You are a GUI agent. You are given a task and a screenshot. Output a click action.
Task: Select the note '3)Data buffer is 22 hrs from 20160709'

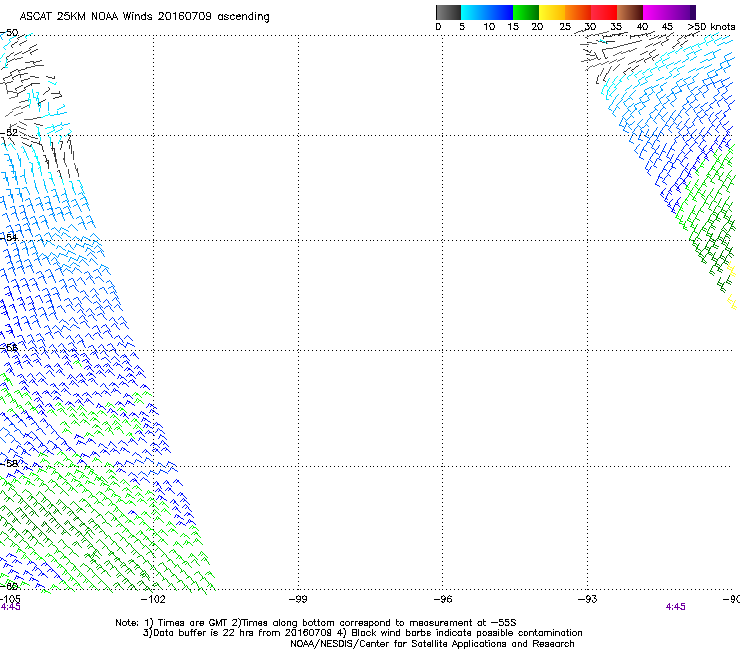tap(237, 633)
